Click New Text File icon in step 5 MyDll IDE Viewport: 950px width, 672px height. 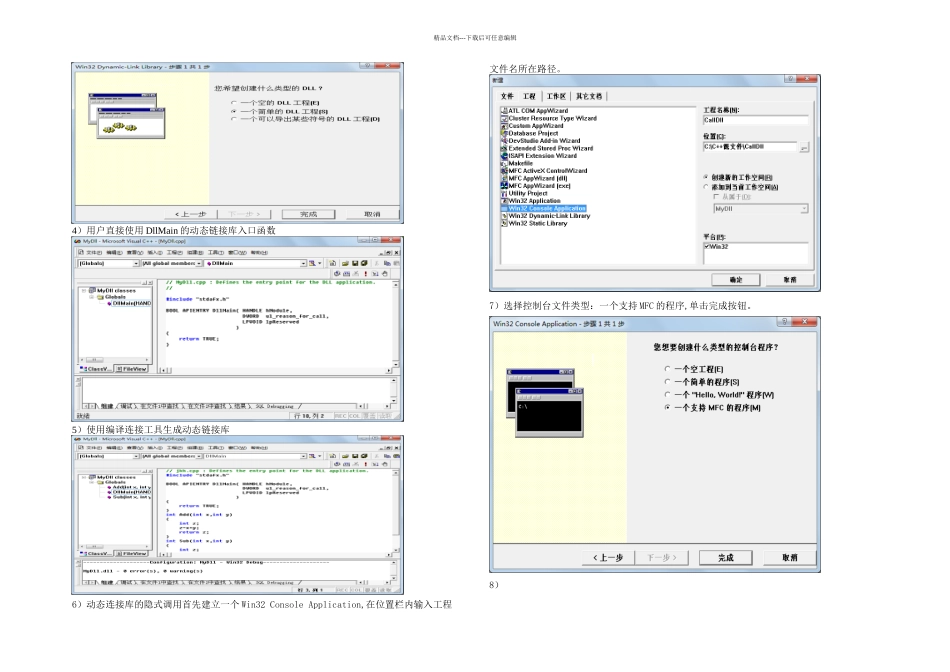[x=333, y=456]
